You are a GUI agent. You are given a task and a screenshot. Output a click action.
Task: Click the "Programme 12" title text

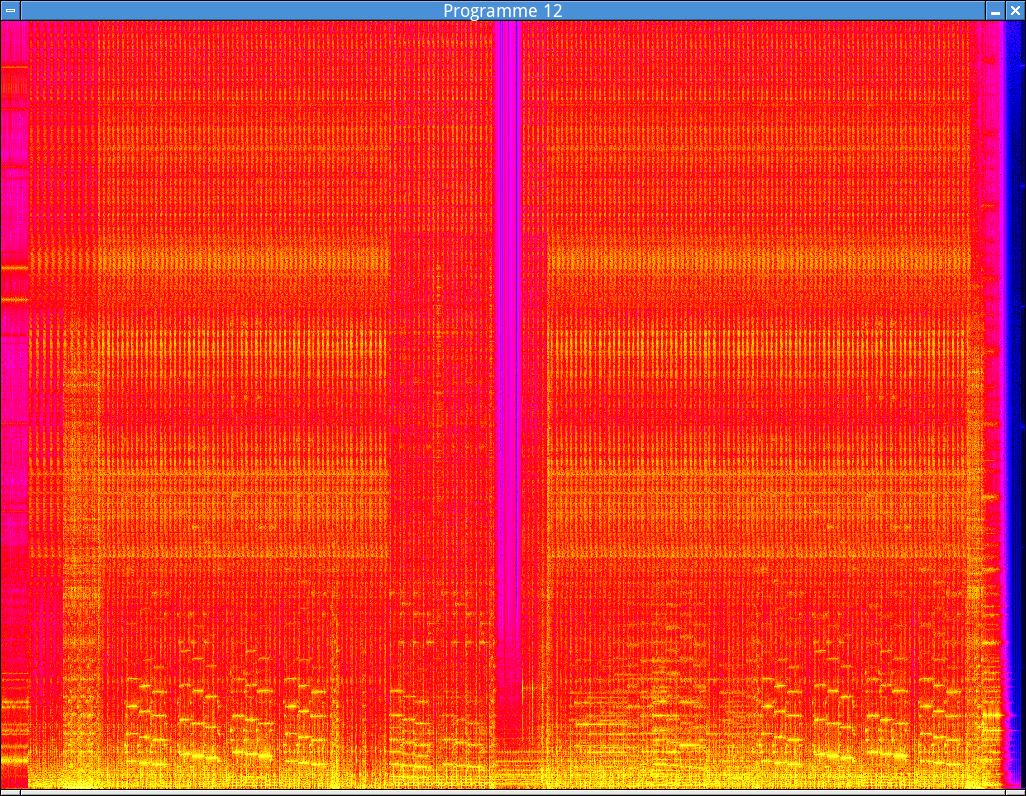click(502, 10)
